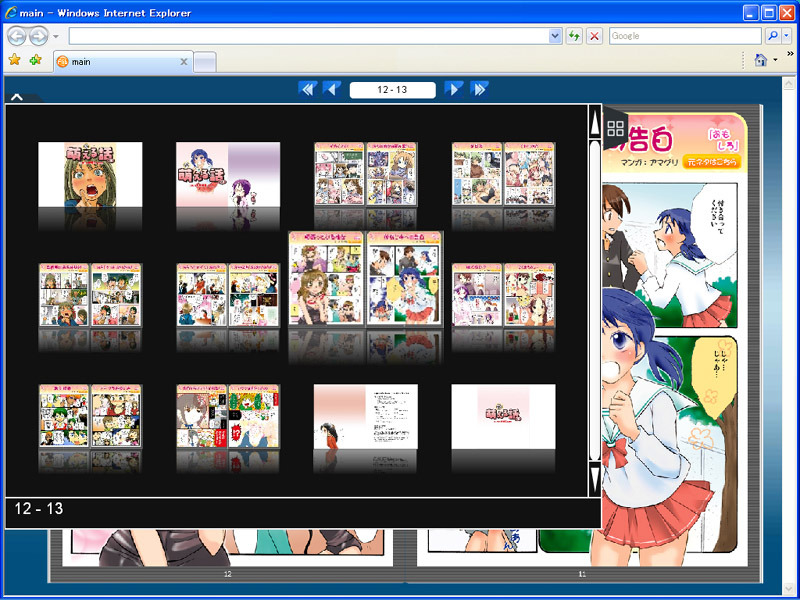The height and width of the screenshot is (600, 800).
Task: Open the search provider dropdown arrow
Action: (x=786, y=36)
